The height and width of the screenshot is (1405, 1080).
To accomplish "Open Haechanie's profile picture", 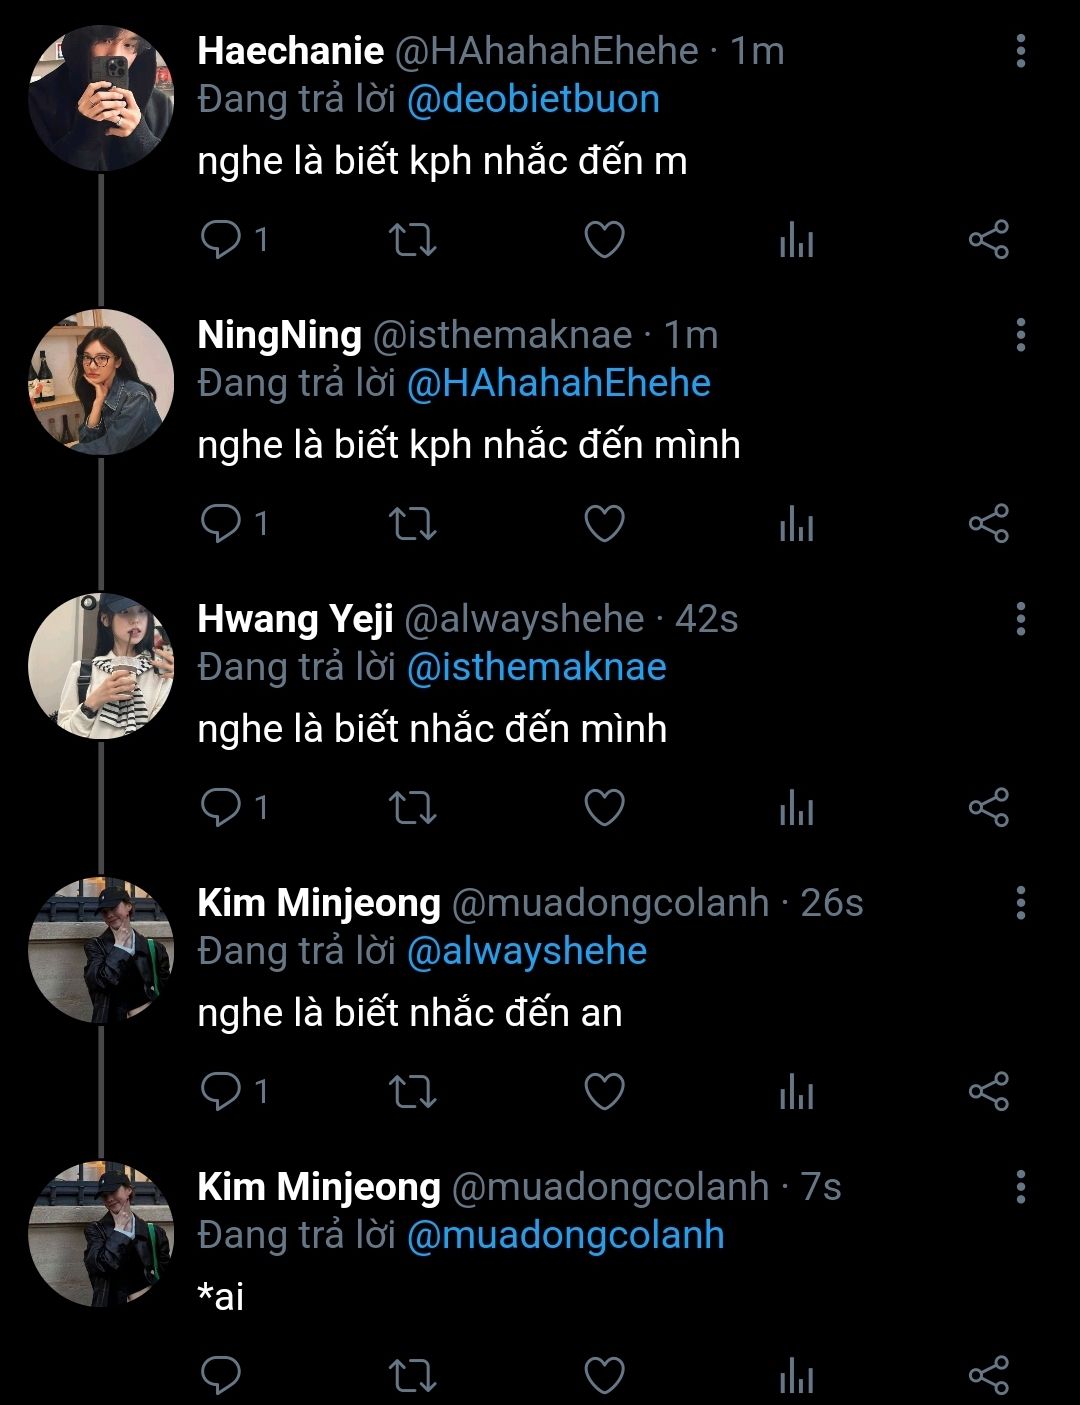I will pos(100,98).
